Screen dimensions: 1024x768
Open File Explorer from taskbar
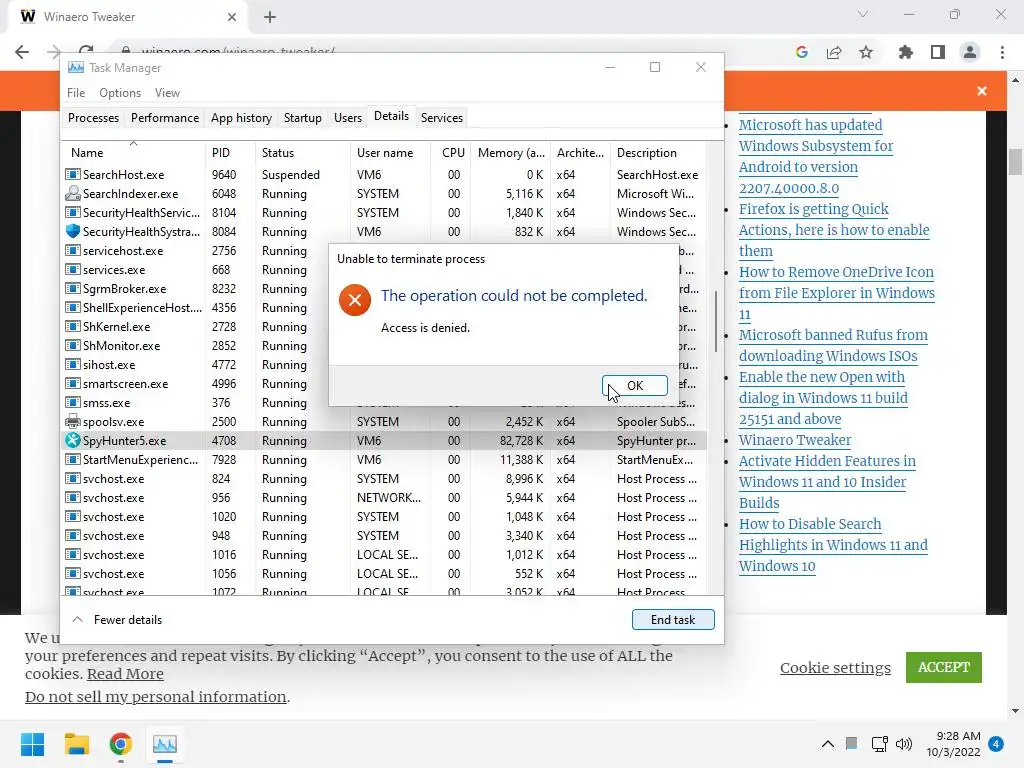click(76, 744)
